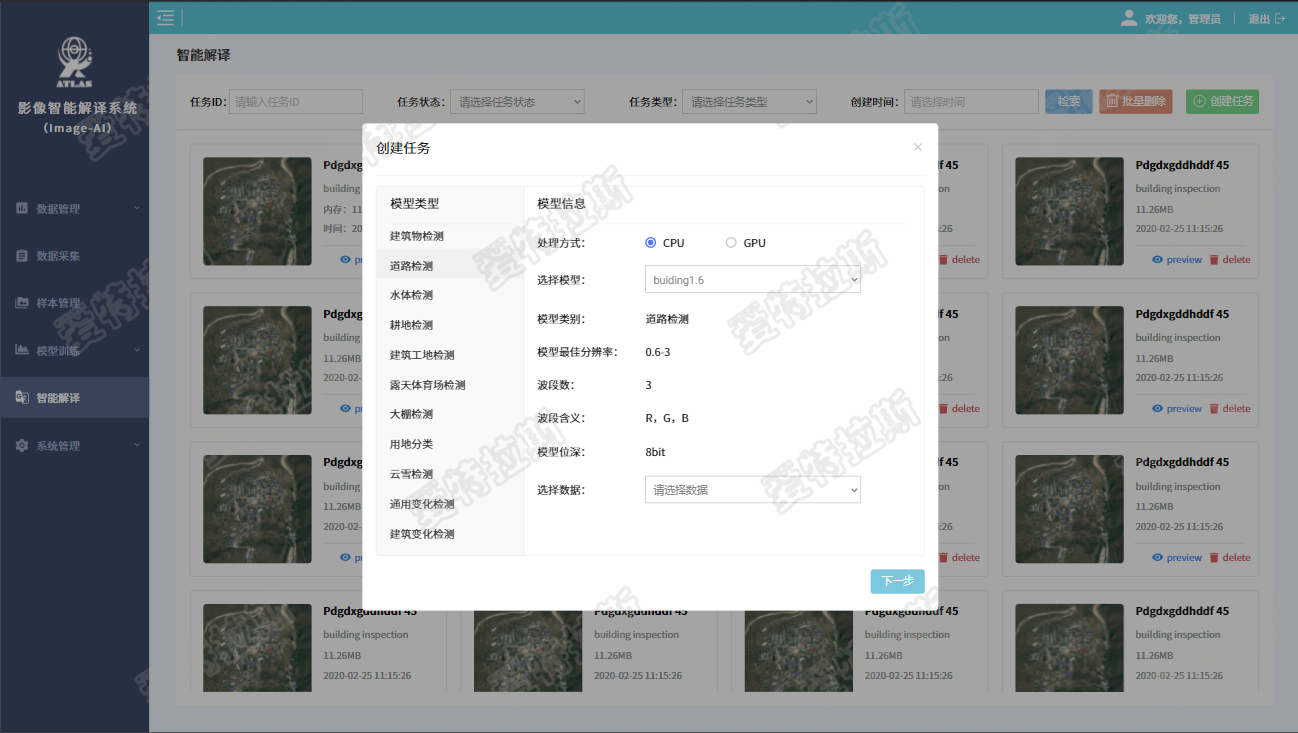The height and width of the screenshot is (733, 1298).
Task: Click the 系统管理 gear icon
Action: coord(22,446)
